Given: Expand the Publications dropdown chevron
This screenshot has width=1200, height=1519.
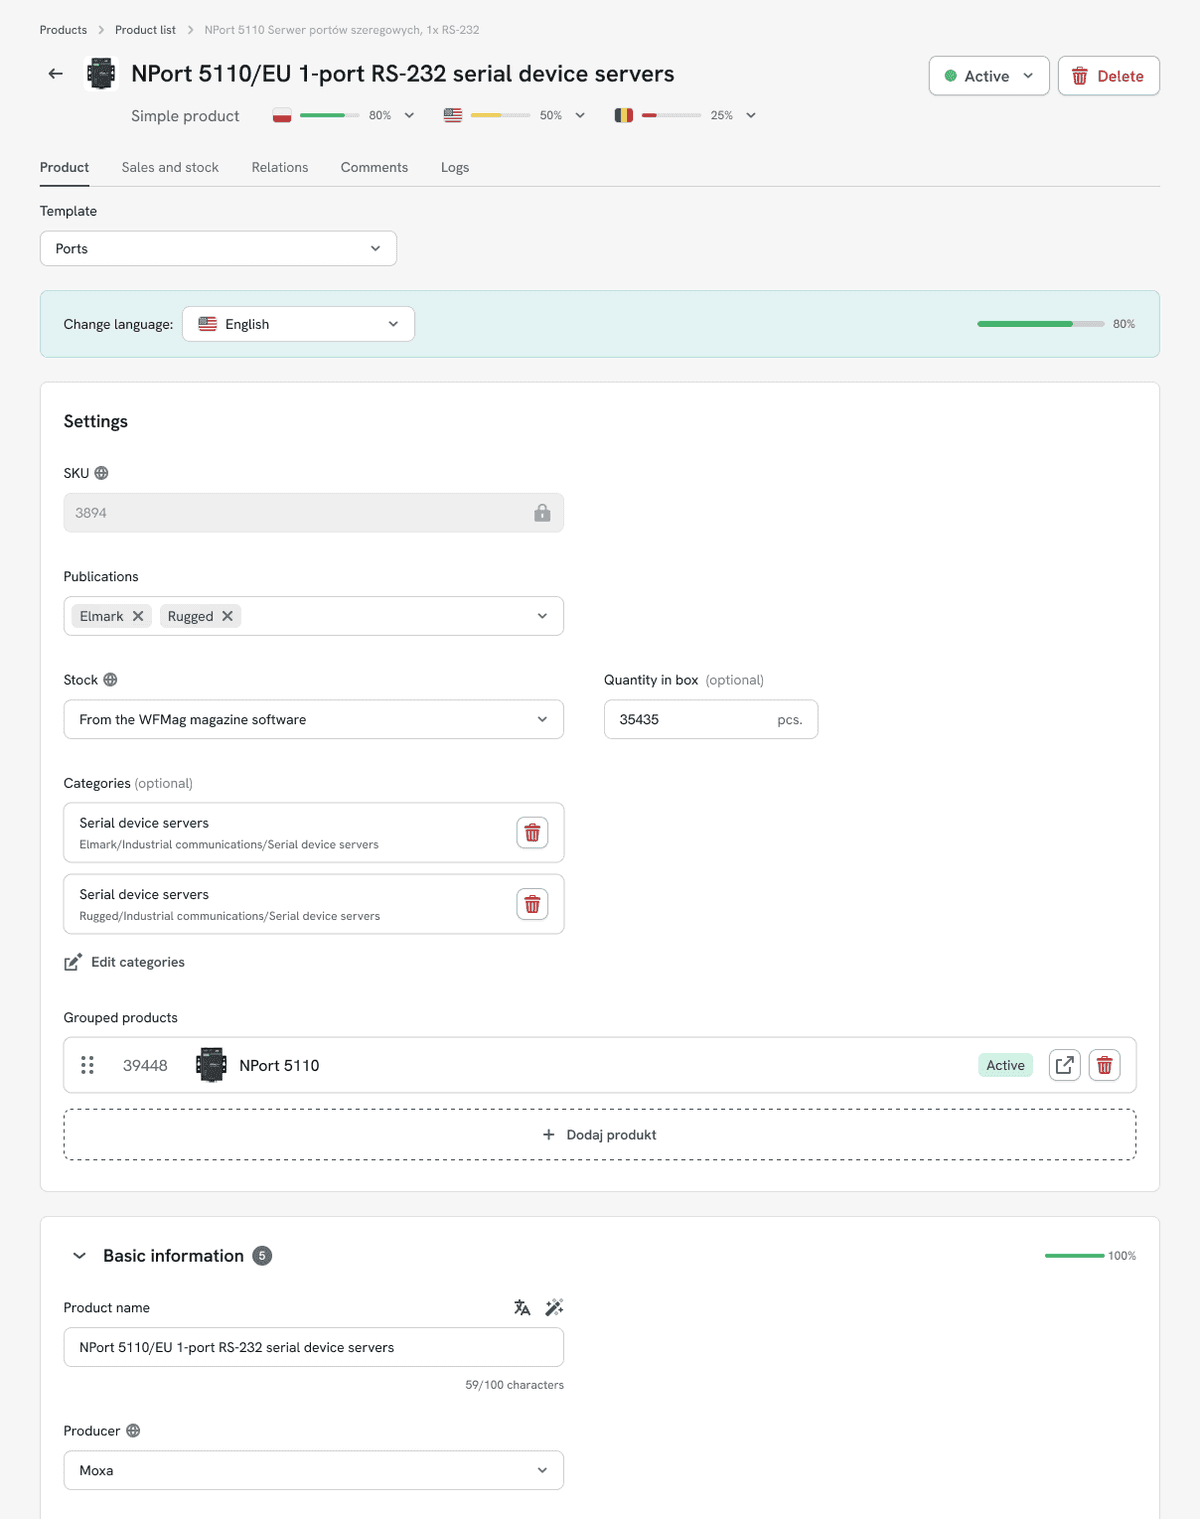Looking at the screenshot, I should tap(542, 616).
